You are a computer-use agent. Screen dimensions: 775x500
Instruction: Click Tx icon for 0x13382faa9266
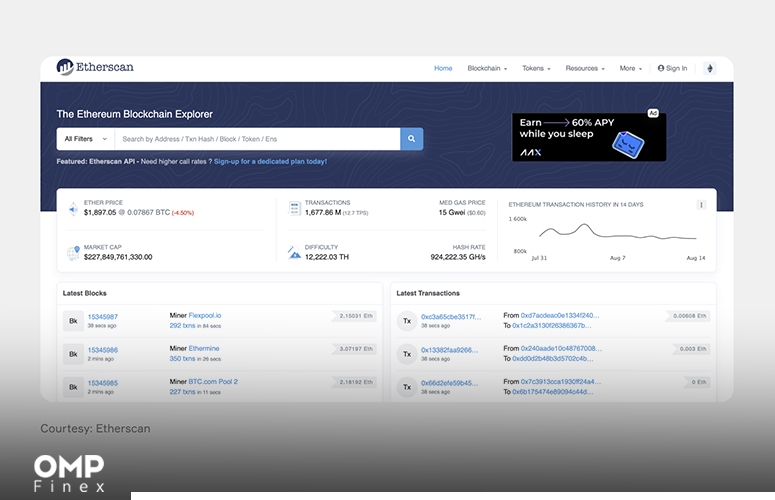[407, 354]
